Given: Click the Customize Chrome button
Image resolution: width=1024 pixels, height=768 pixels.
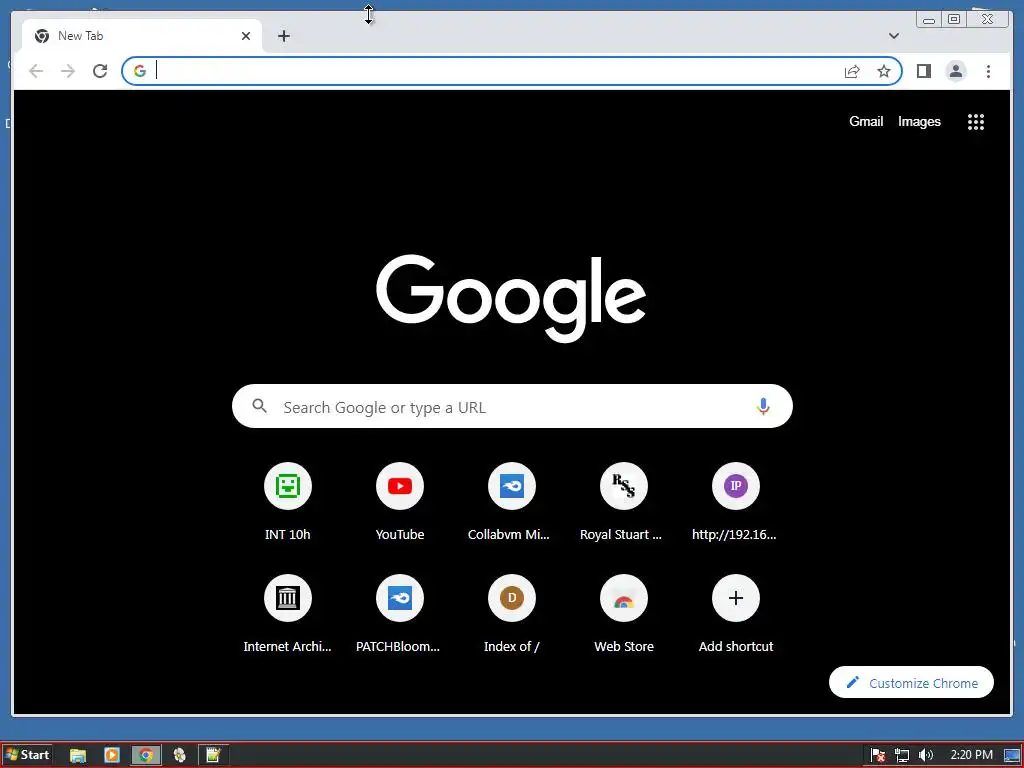Looking at the screenshot, I should pyautogui.click(x=911, y=682).
